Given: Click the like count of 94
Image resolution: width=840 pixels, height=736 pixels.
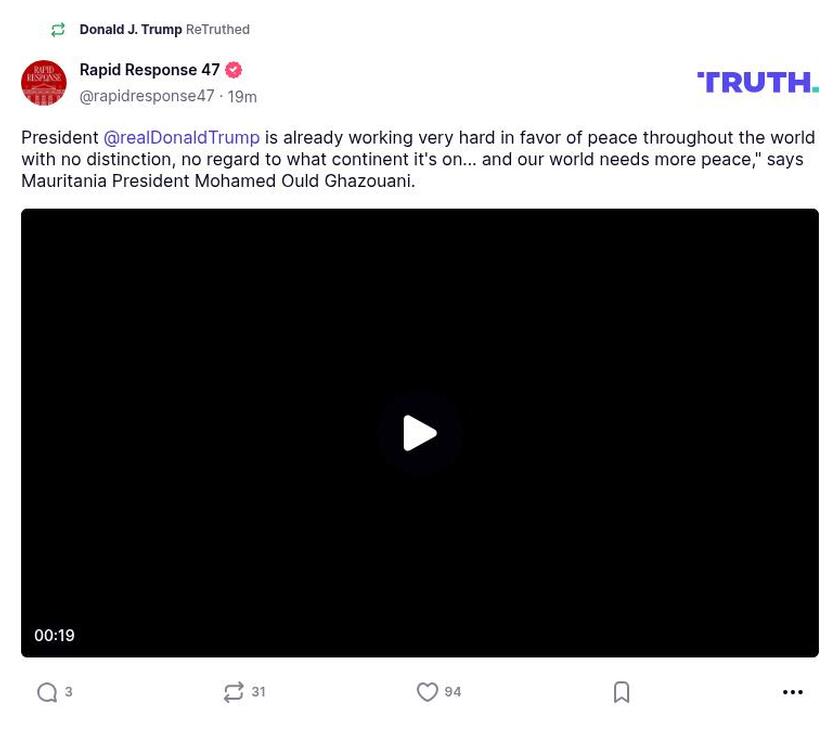Looking at the screenshot, I should (x=453, y=692).
